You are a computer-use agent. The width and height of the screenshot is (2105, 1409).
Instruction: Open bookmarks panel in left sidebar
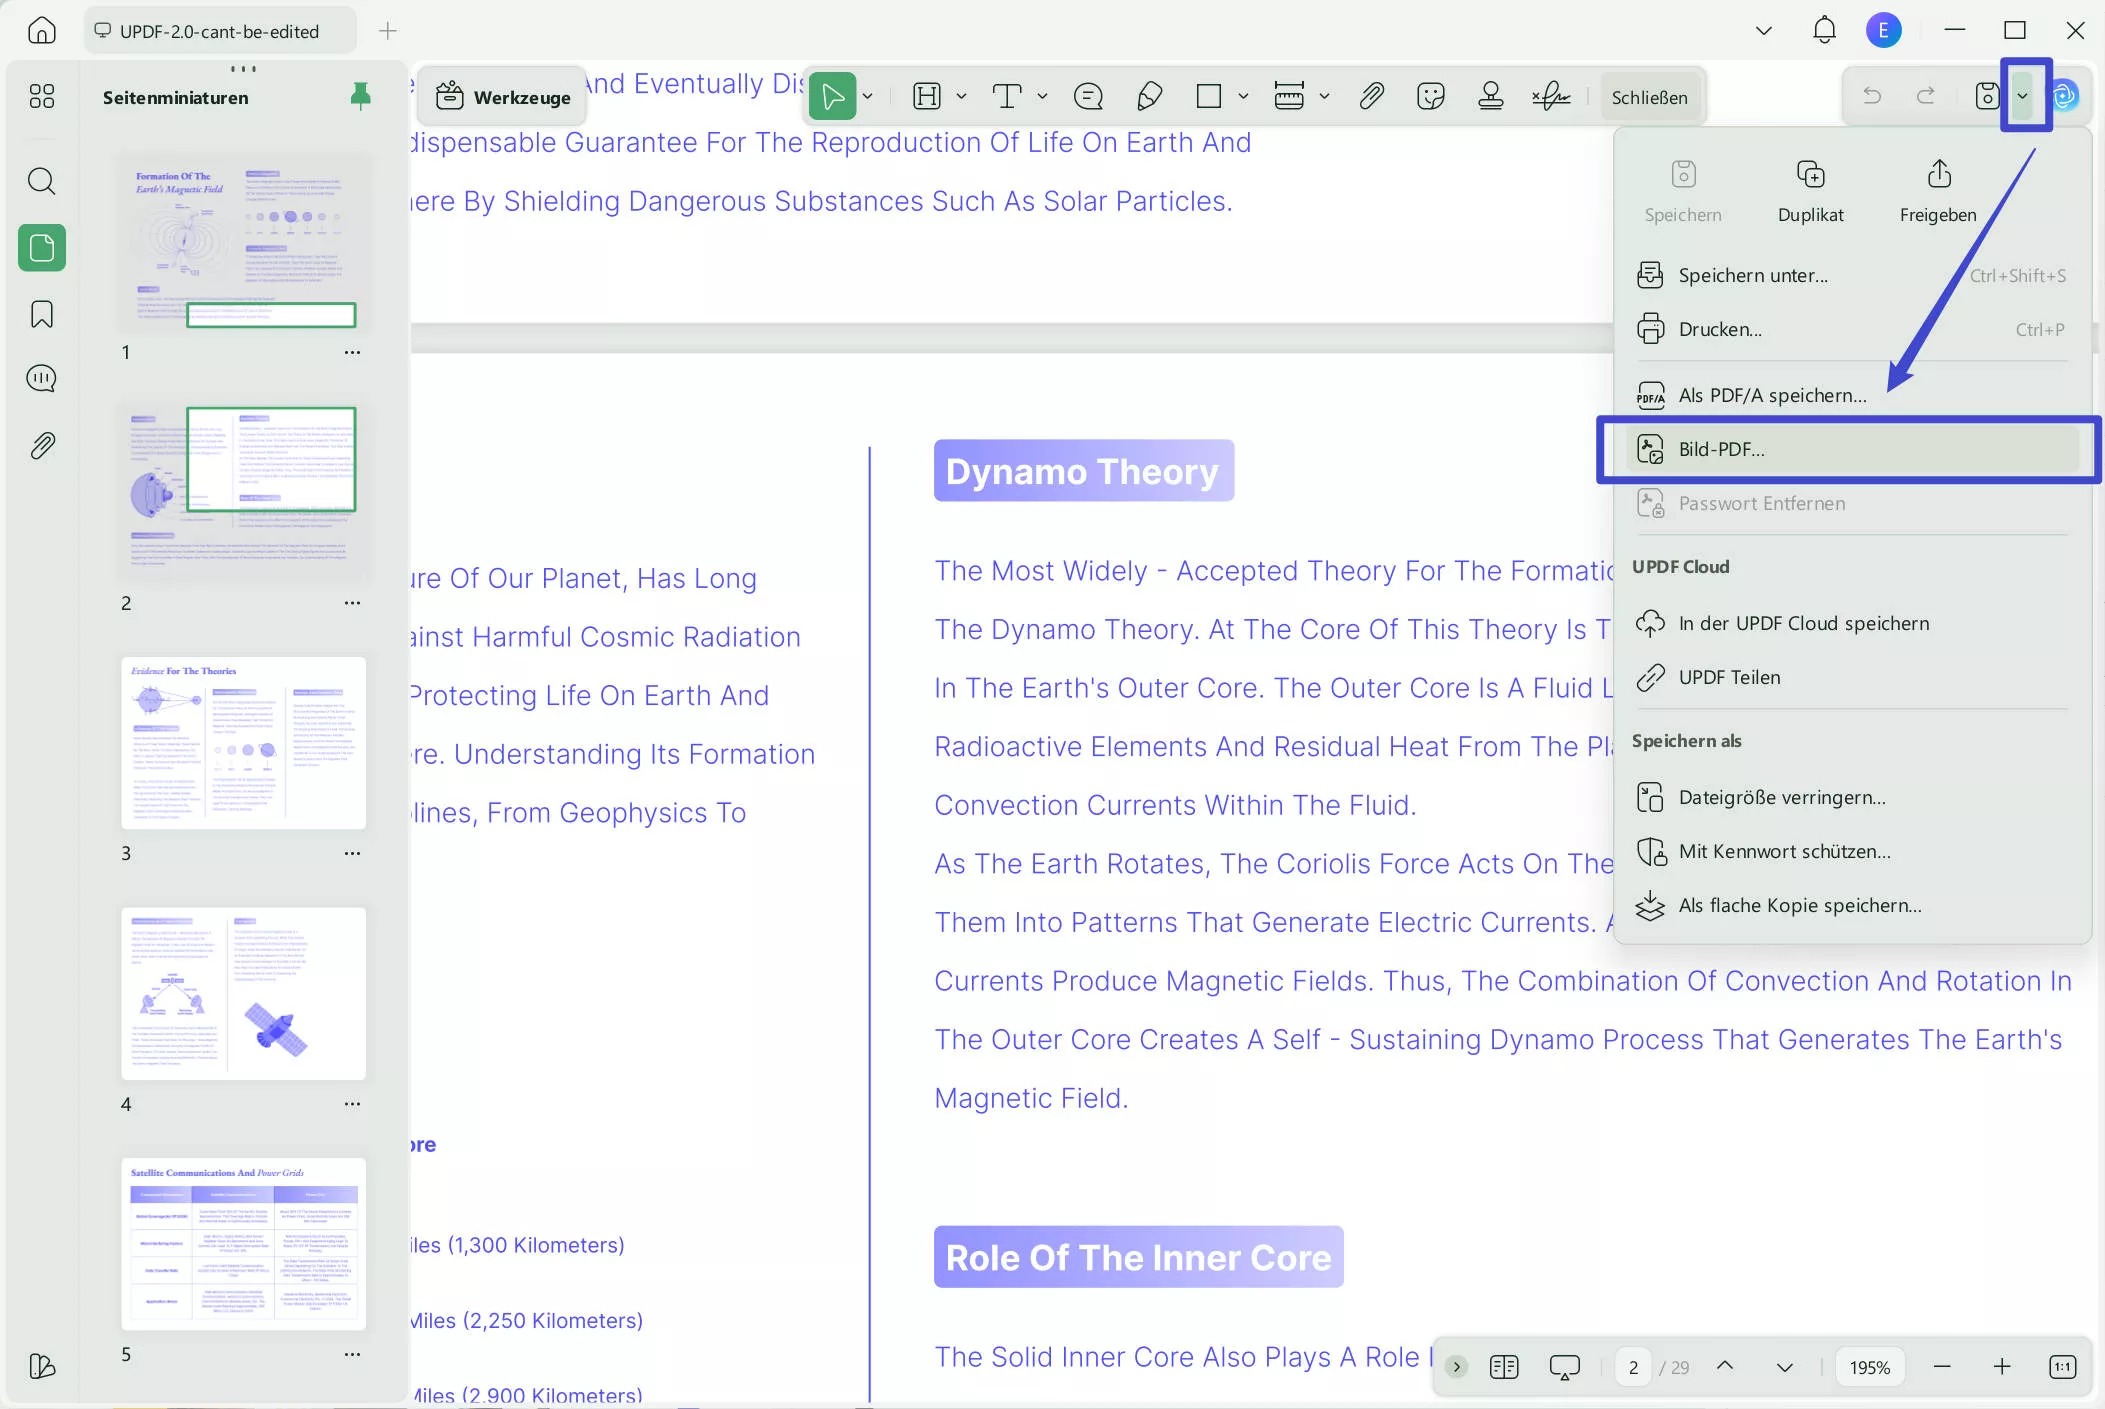[x=42, y=314]
